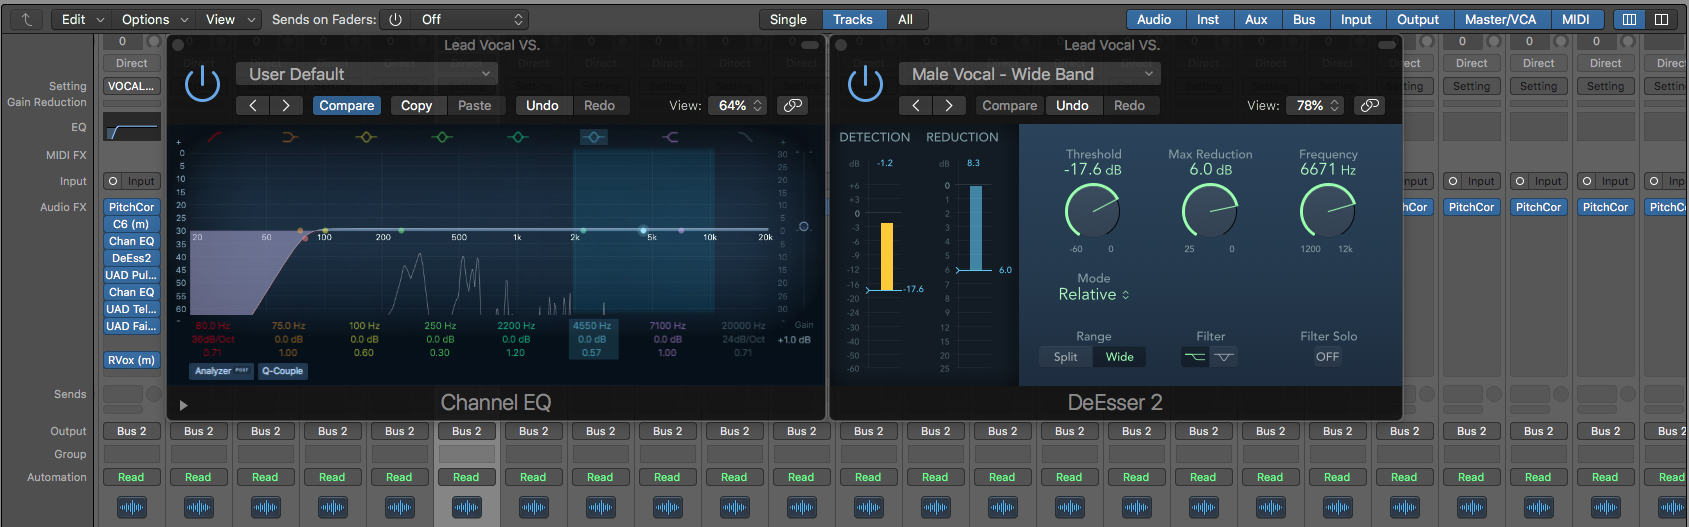Toggle Q-Couple in Channel EQ
Image resolution: width=1689 pixels, height=527 pixels.
pos(283,371)
